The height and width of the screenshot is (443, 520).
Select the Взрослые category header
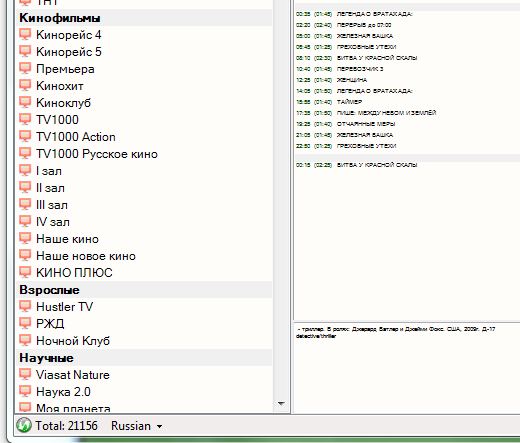point(144,290)
